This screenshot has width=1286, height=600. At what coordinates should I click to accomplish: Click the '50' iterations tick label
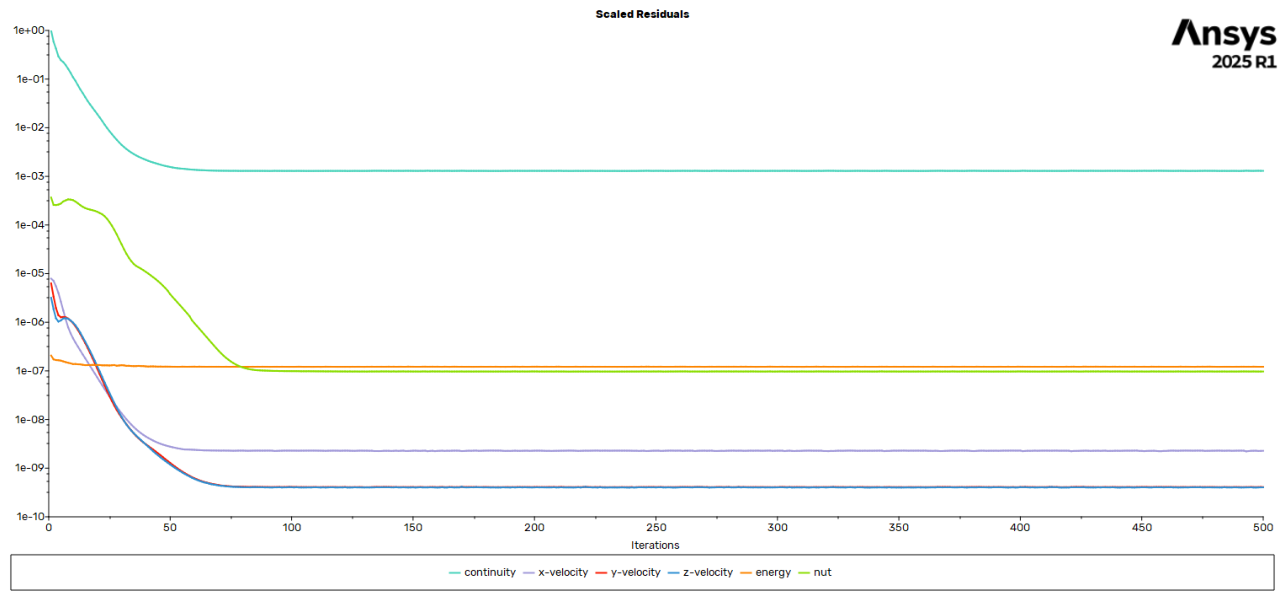[x=170, y=527]
